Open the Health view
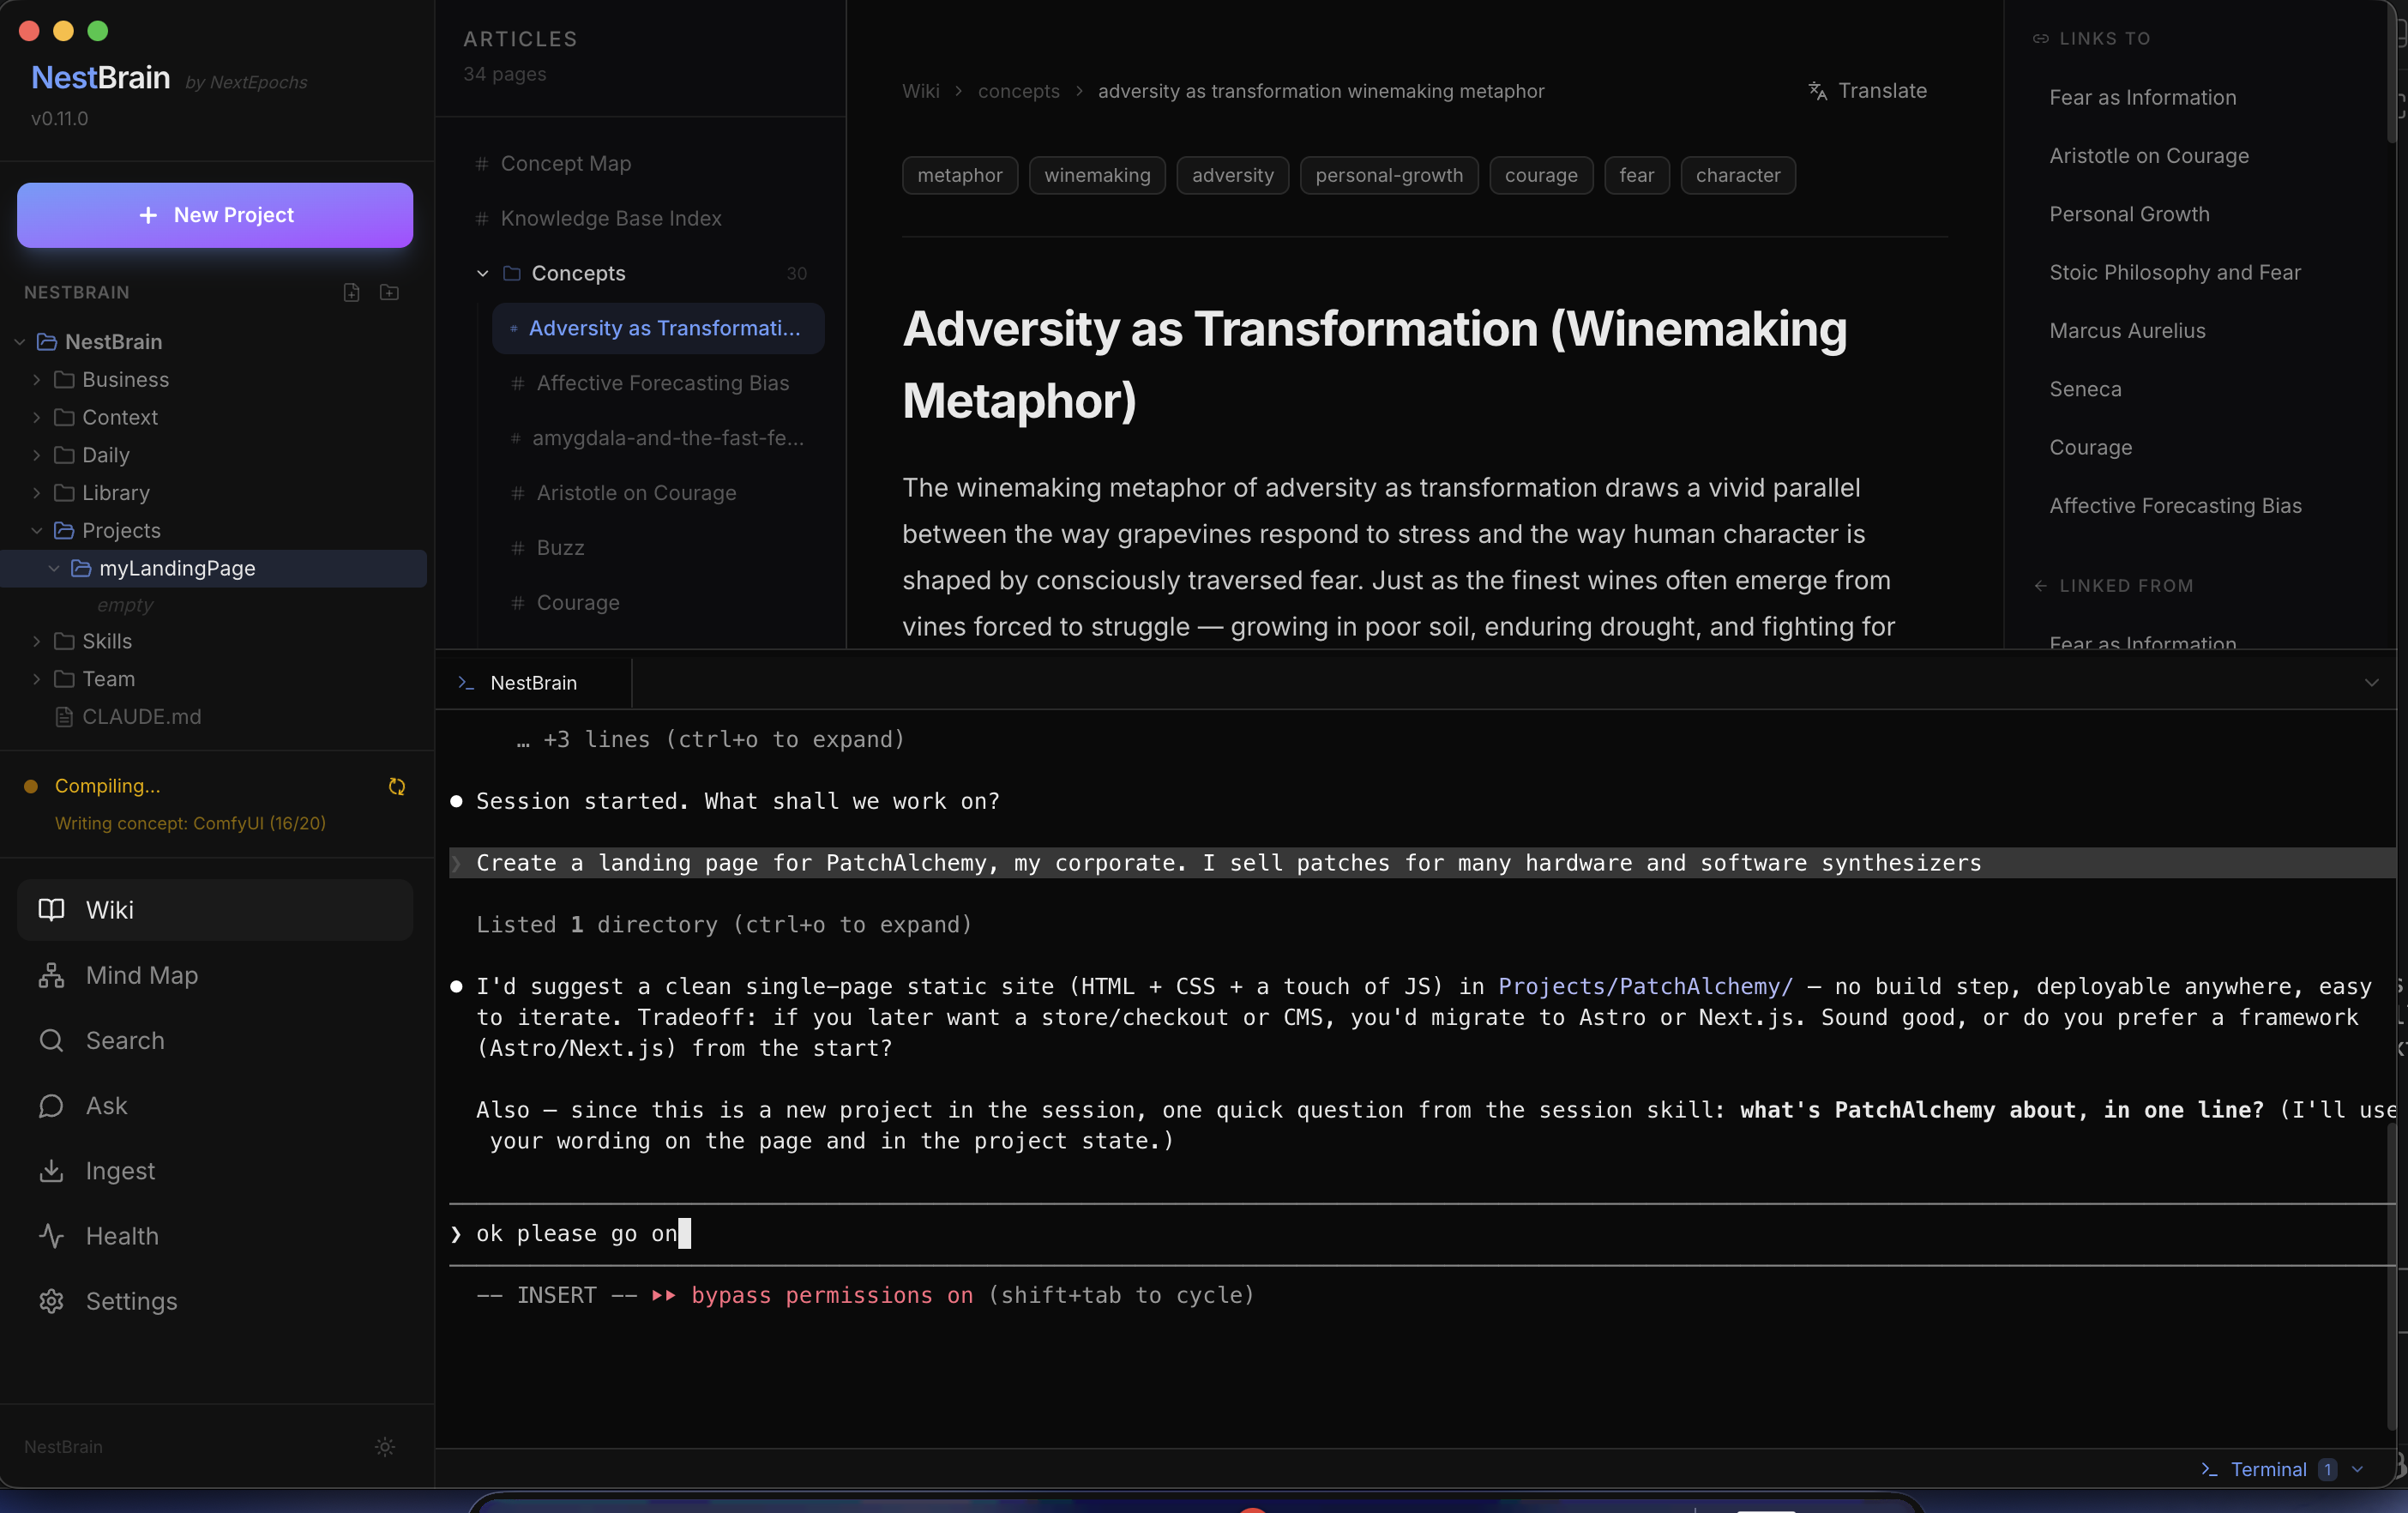Image resolution: width=2408 pixels, height=1513 pixels. (x=121, y=1235)
